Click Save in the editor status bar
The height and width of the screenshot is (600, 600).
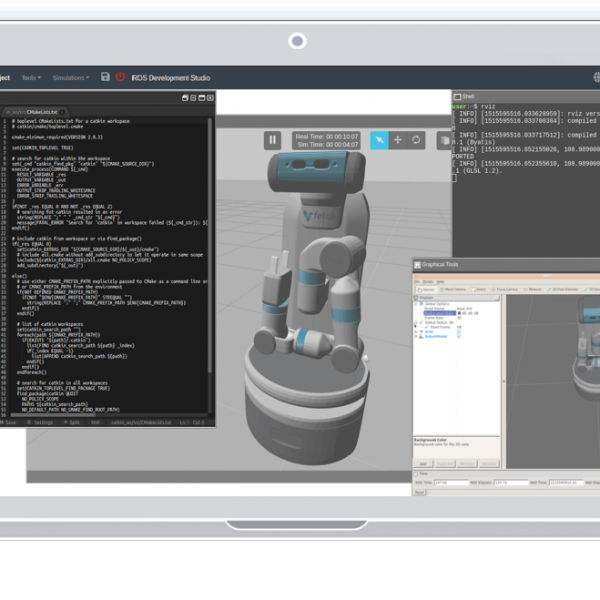click(x=8, y=422)
